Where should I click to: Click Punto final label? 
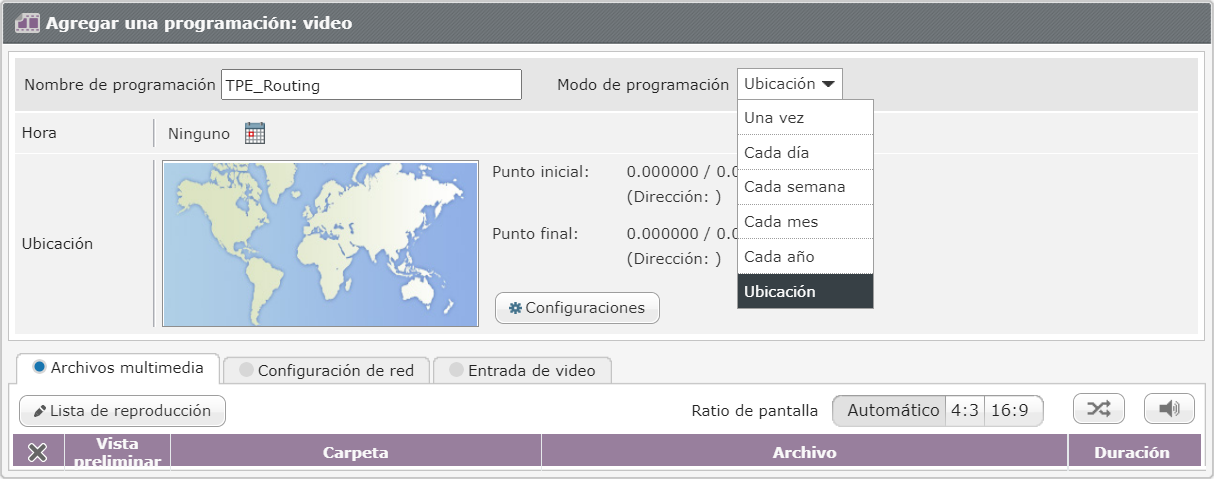pos(535,233)
